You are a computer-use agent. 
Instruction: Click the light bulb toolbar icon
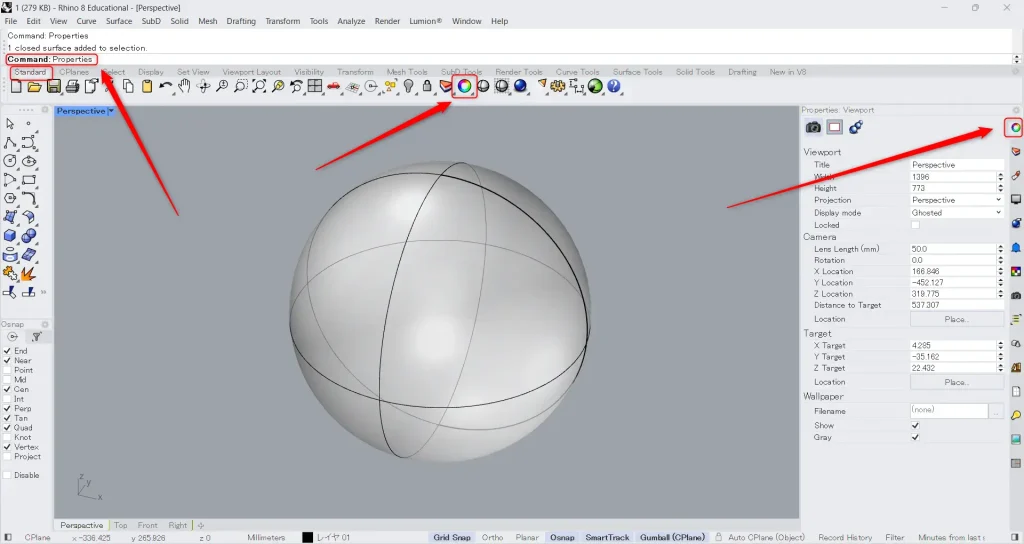pyautogui.click(x=408, y=87)
